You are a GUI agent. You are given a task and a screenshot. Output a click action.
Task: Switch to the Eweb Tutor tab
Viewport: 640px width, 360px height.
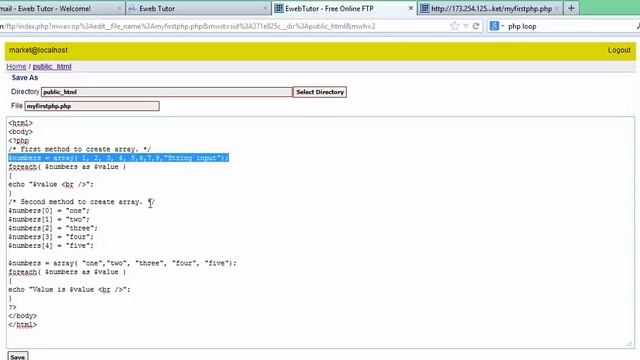tap(198, 8)
